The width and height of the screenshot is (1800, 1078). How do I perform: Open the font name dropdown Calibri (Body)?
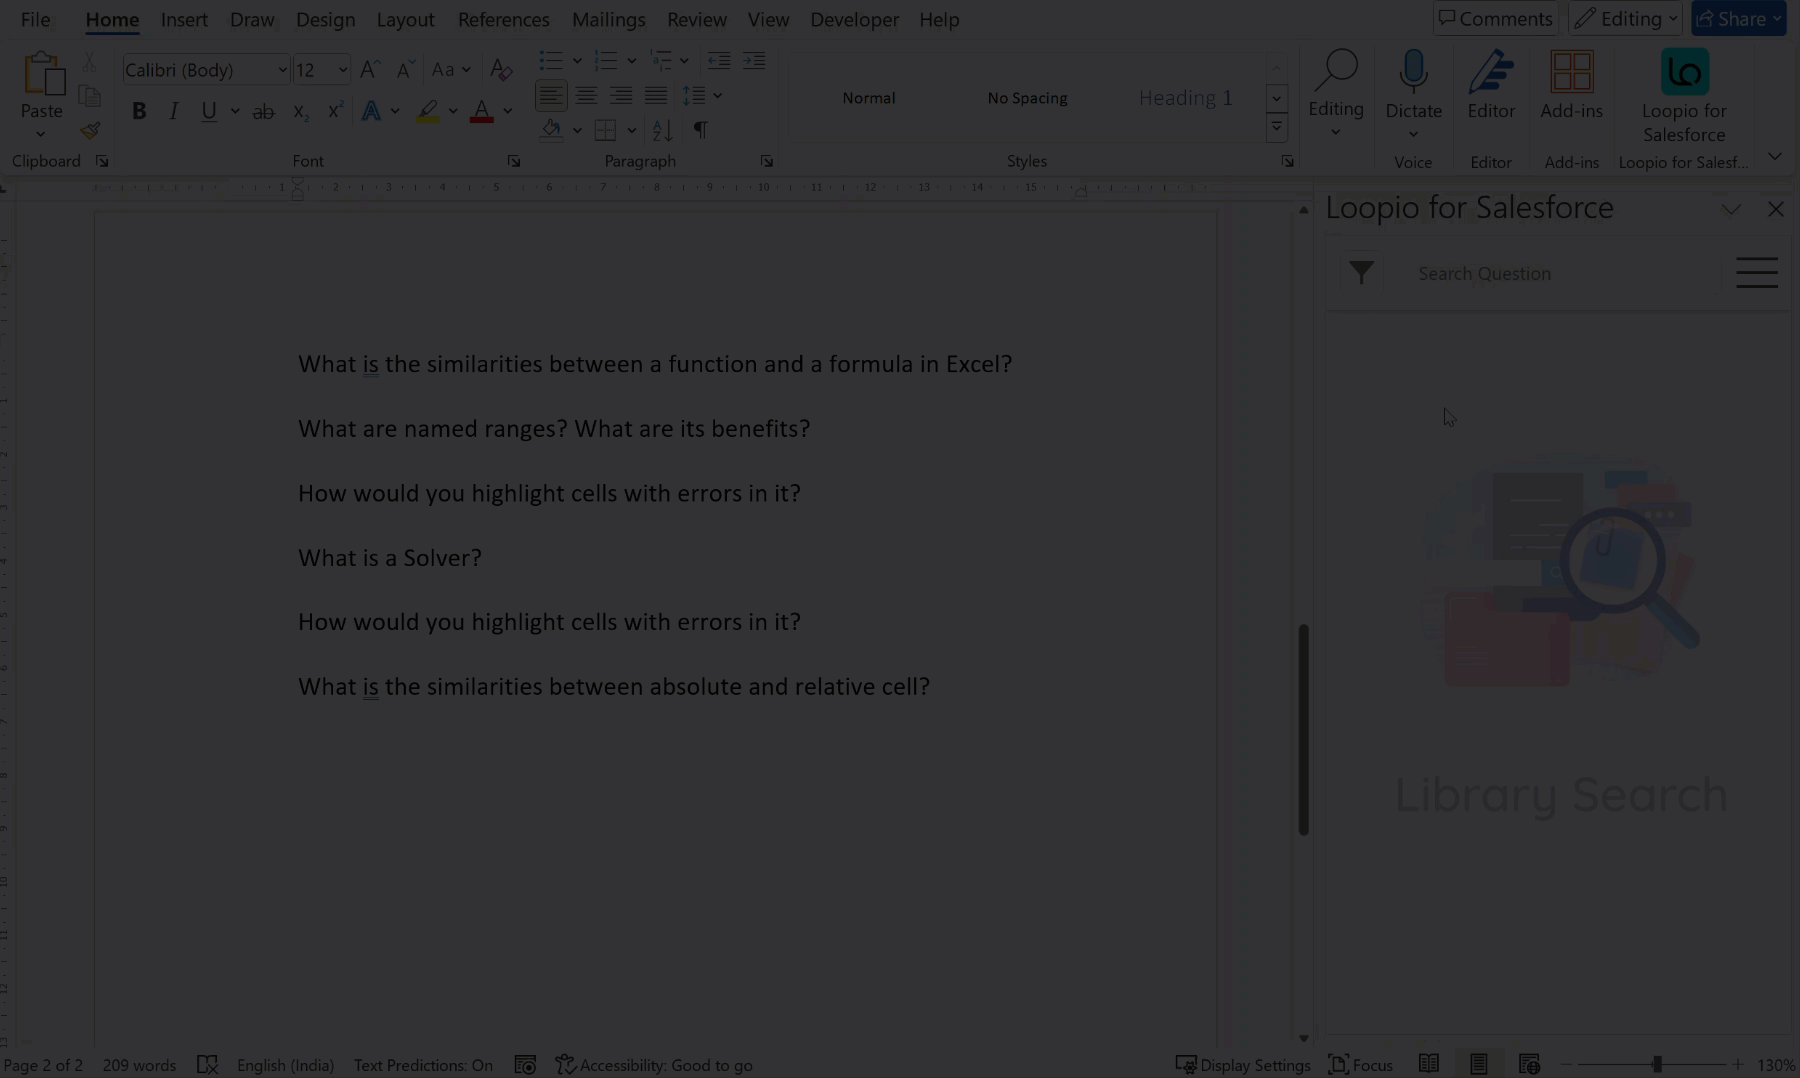coord(282,70)
